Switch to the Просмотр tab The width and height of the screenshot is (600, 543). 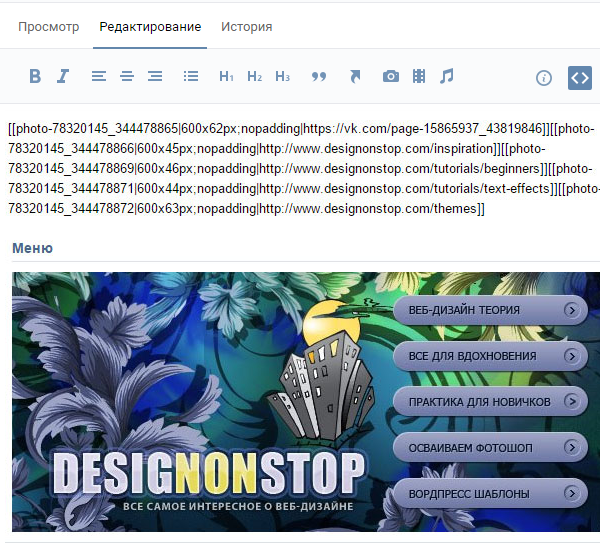point(49,27)
